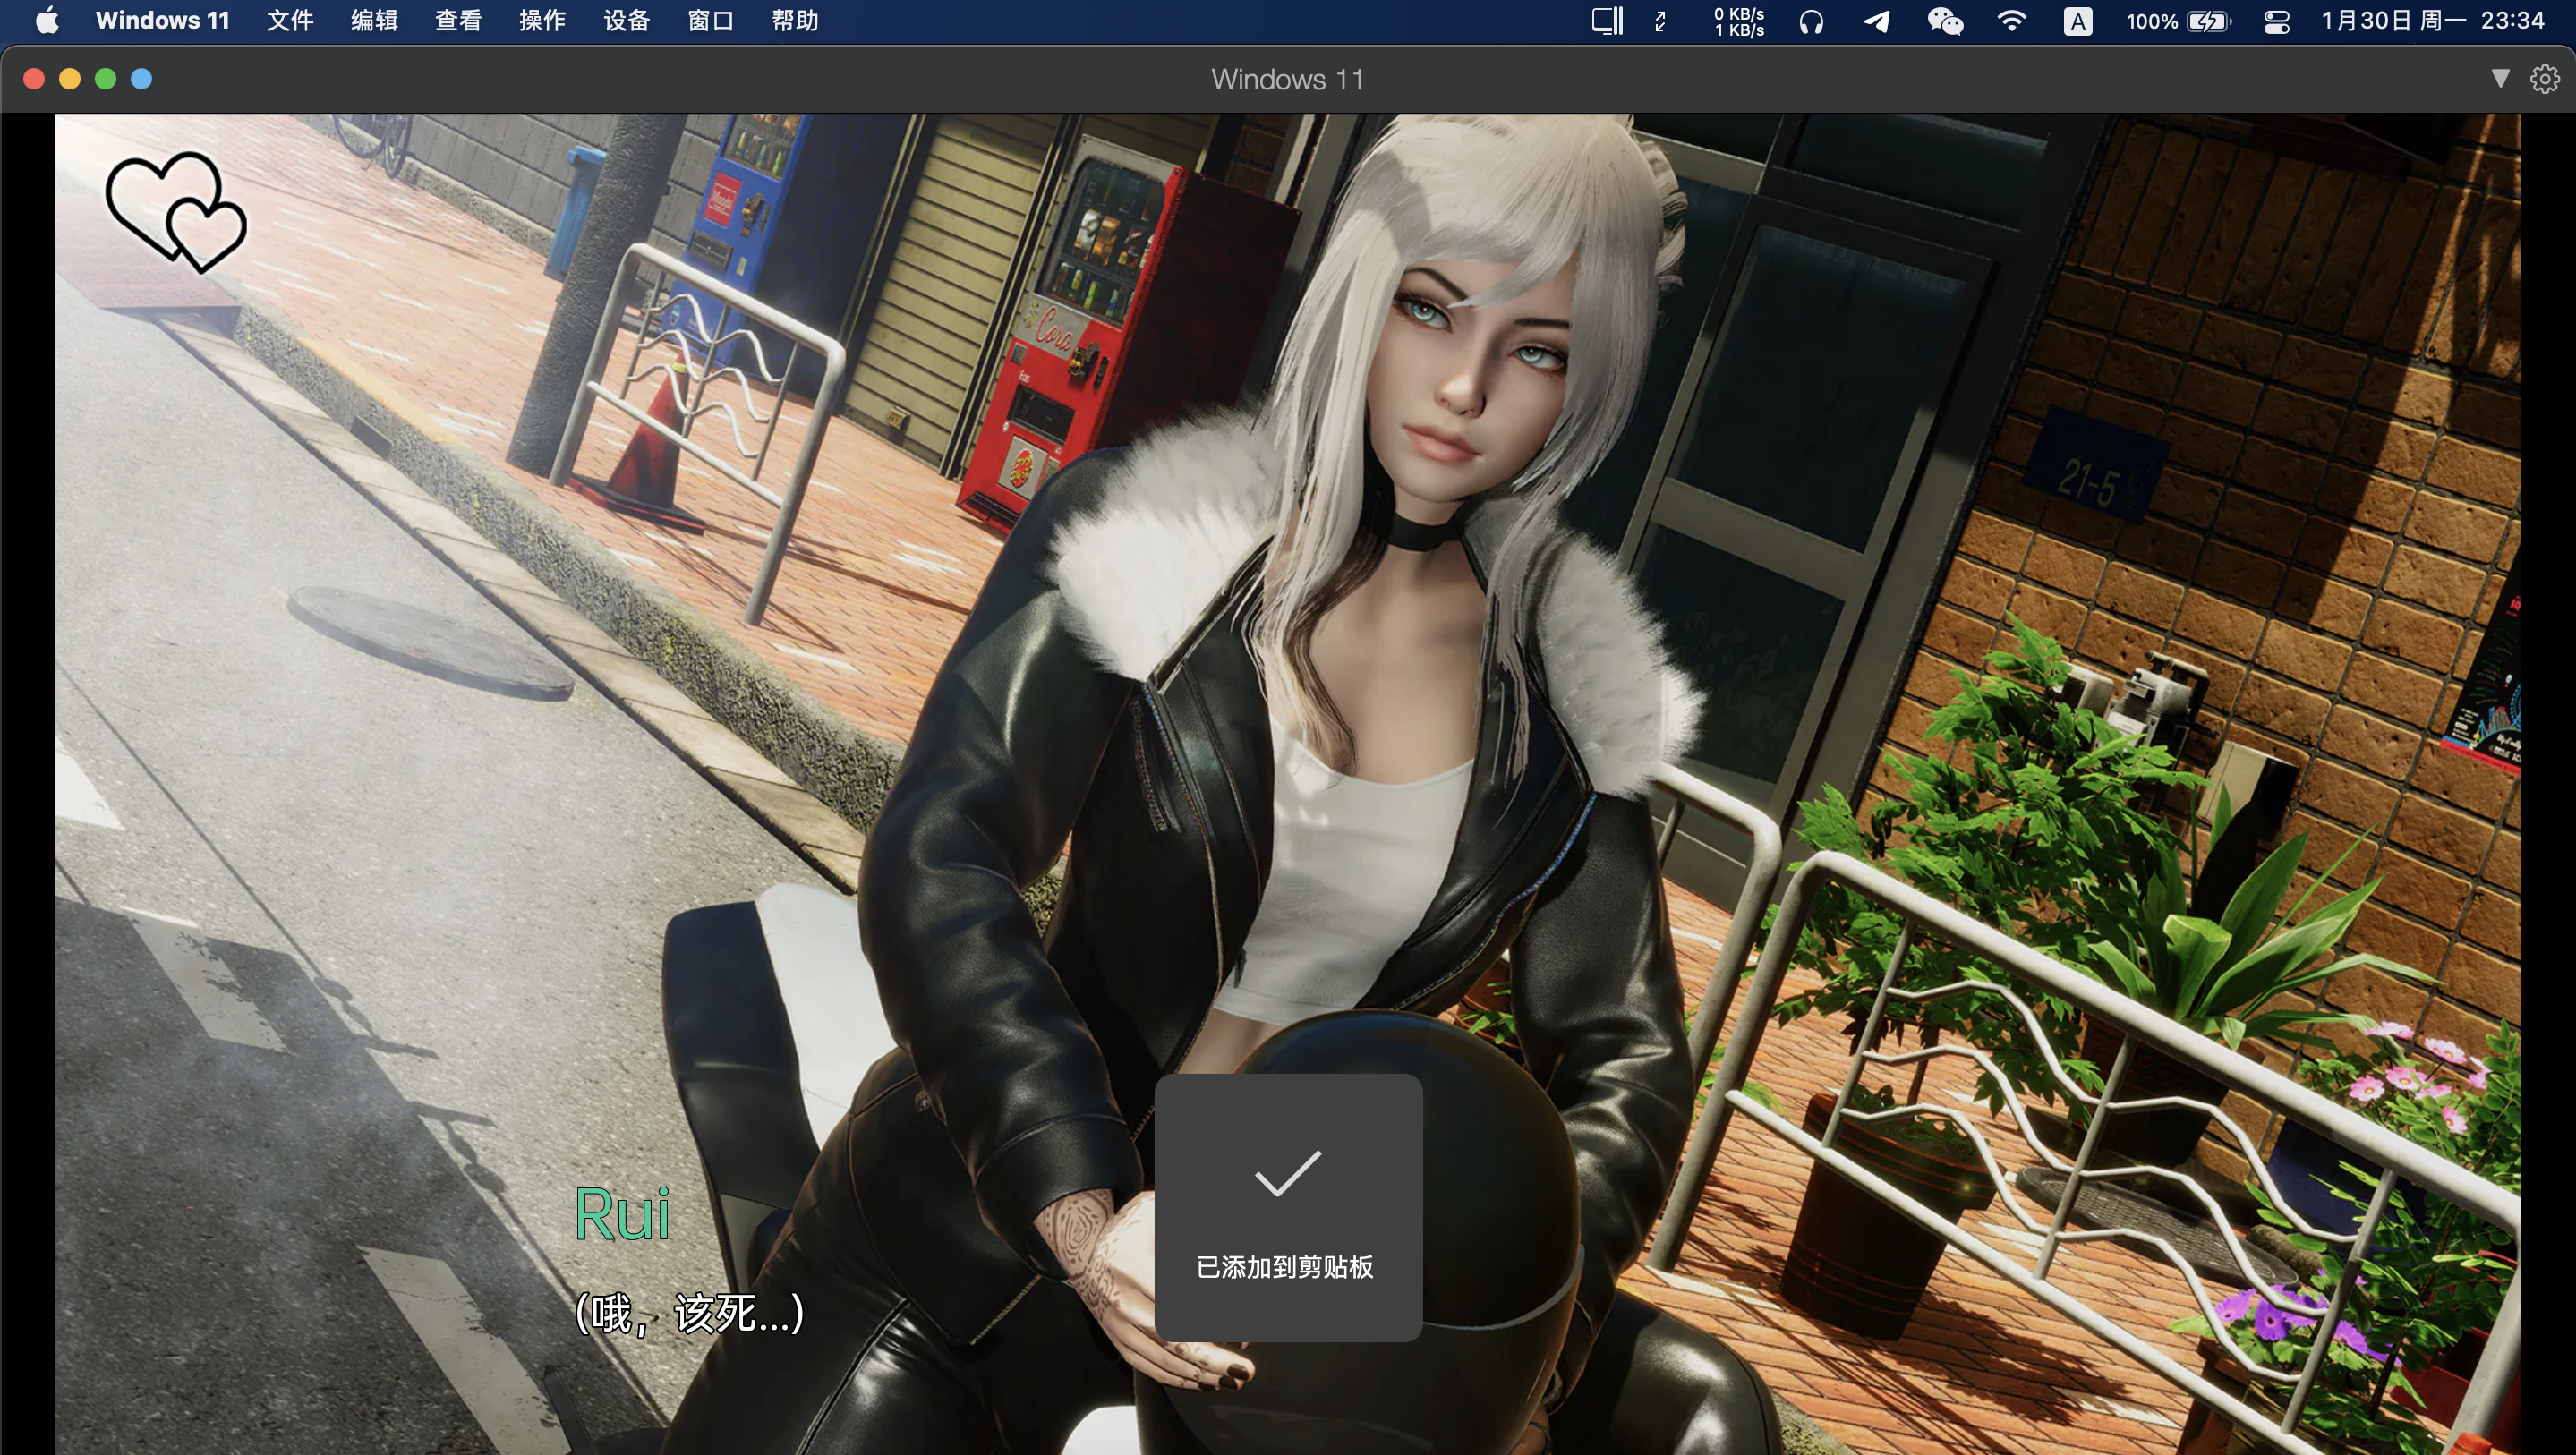
Task: Click the resize arrows menu bar icon
Action: coord(1661,21)
